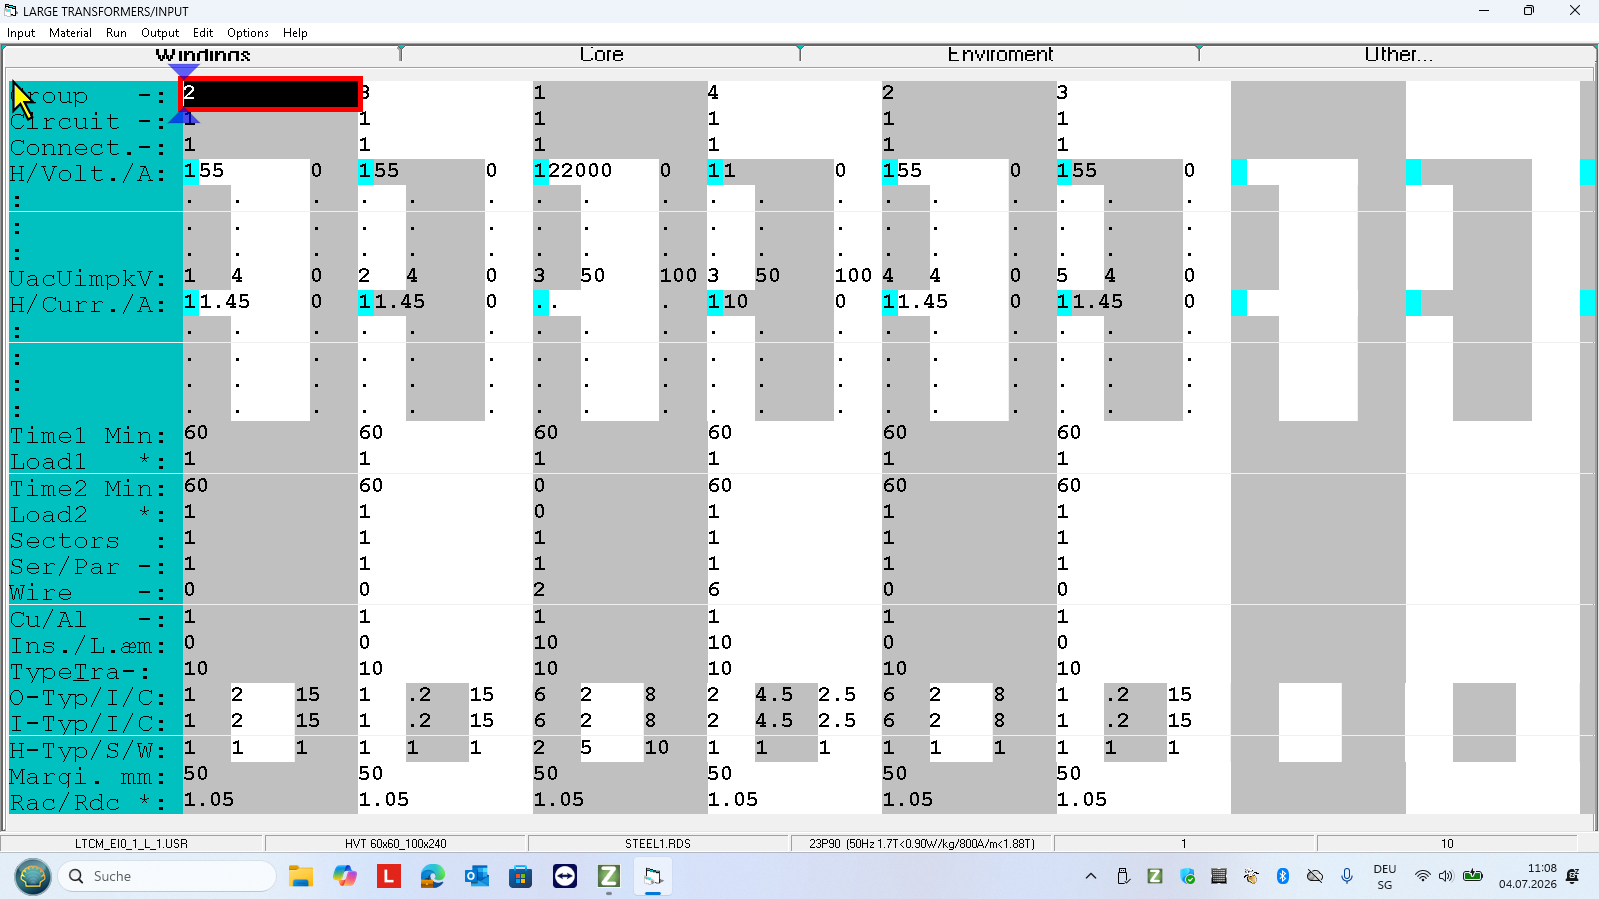Open the Material menu
Image resolution: width=1599 pixels, height=899 pixels.
pos(70,33)
